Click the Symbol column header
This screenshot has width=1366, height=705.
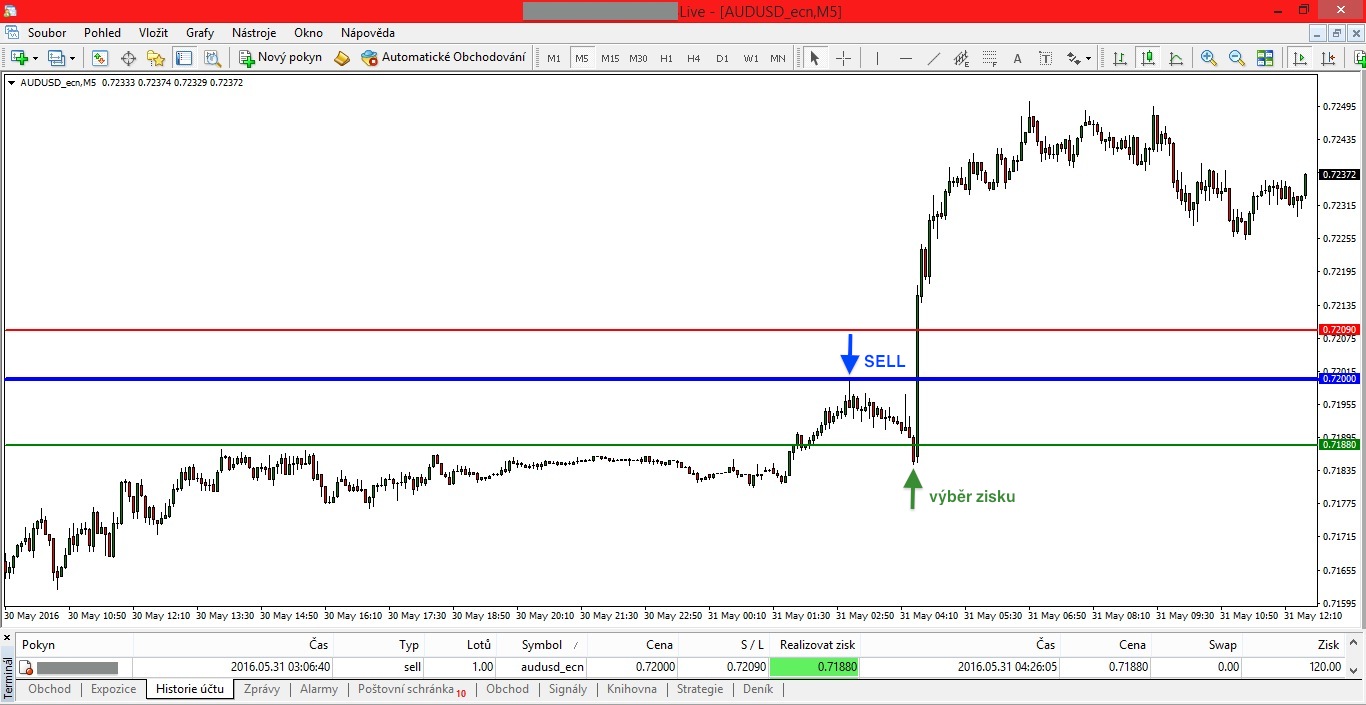541,645
